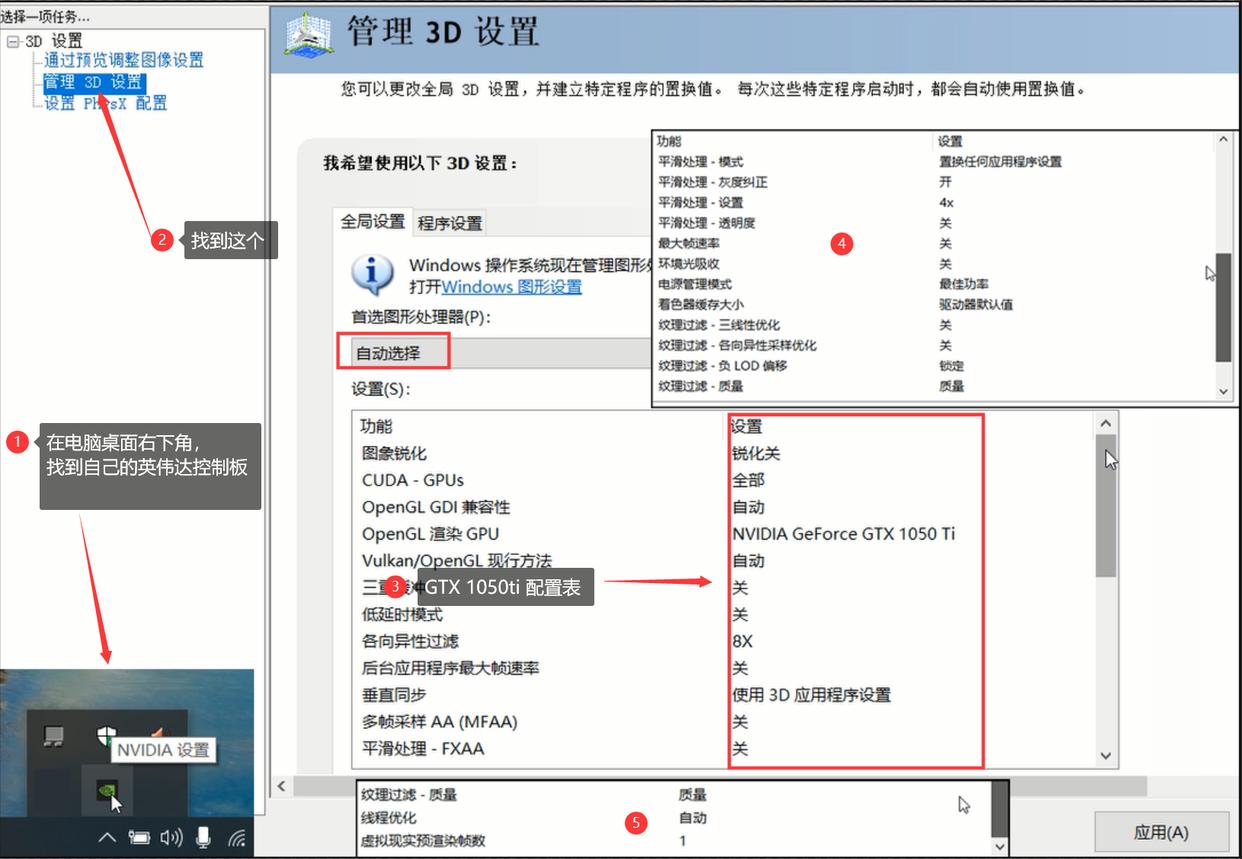Switch to the 程序设置 tab
Viewport: 1242px width, 859px height.
click(x=451, y=222)
